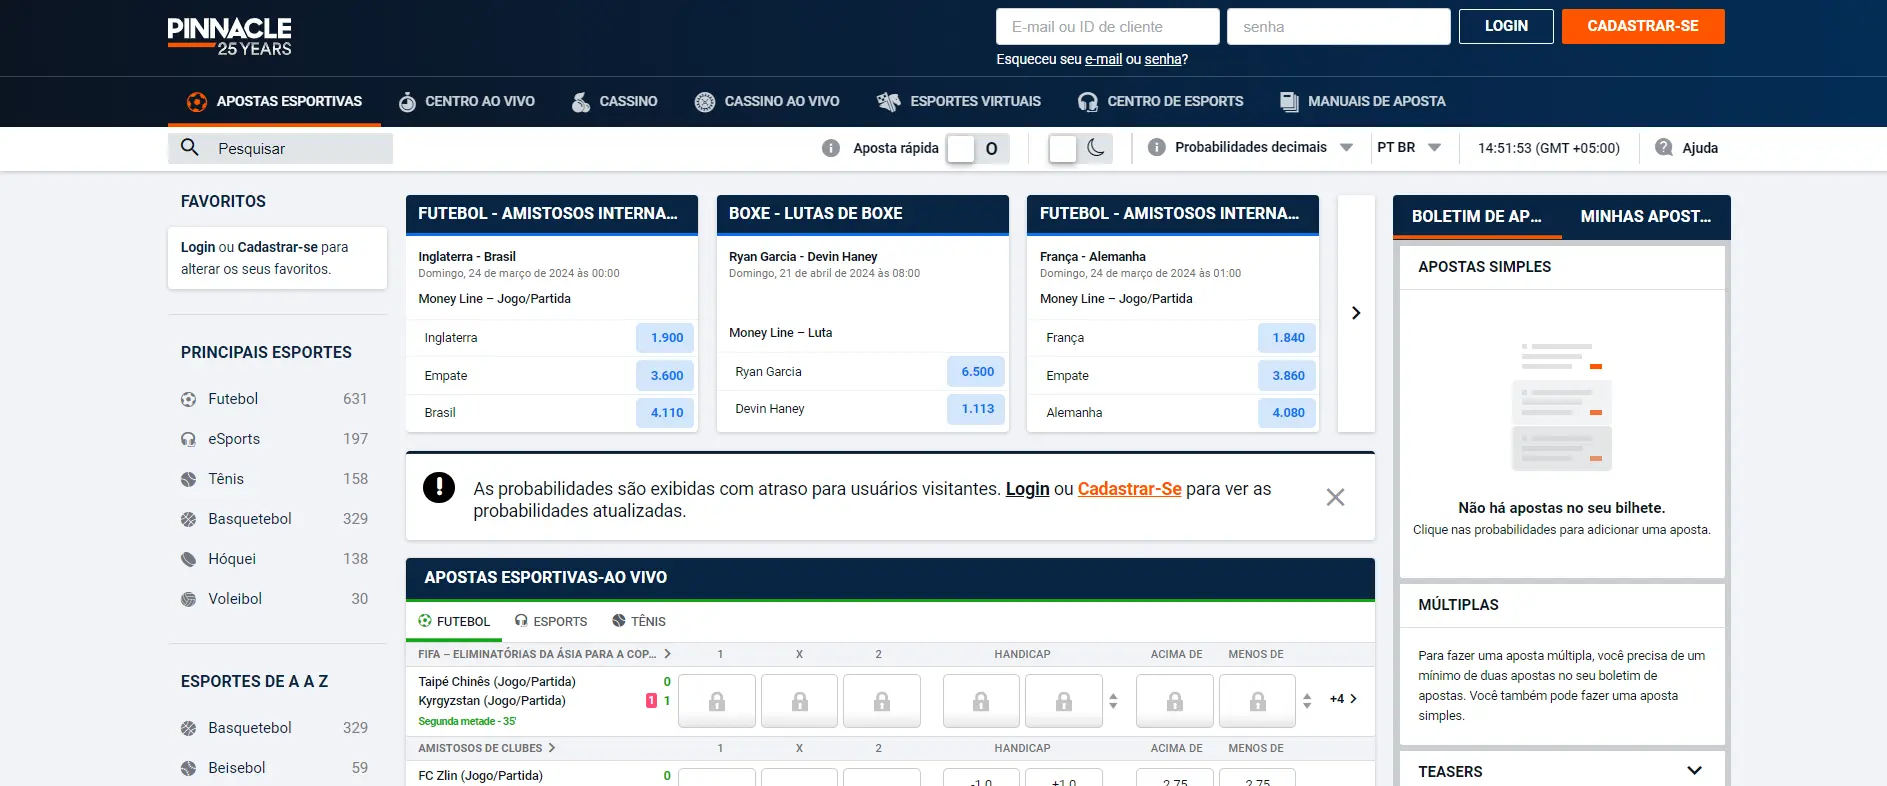Click next arrow on featured matches carousel

(x=1356, y=313)
